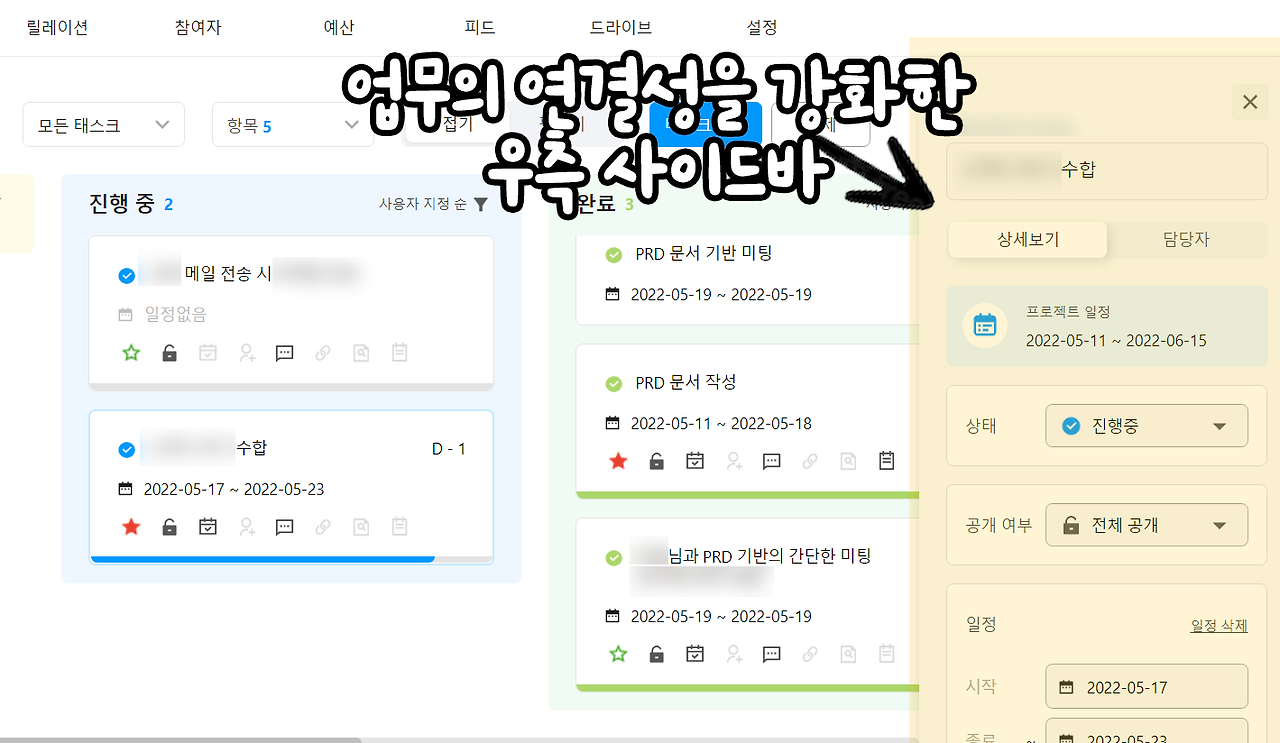Image resolution: width=1280 pixels, height=743 pixels.
Task: Toggle green star on mail task card
Action: pos(130,352)
